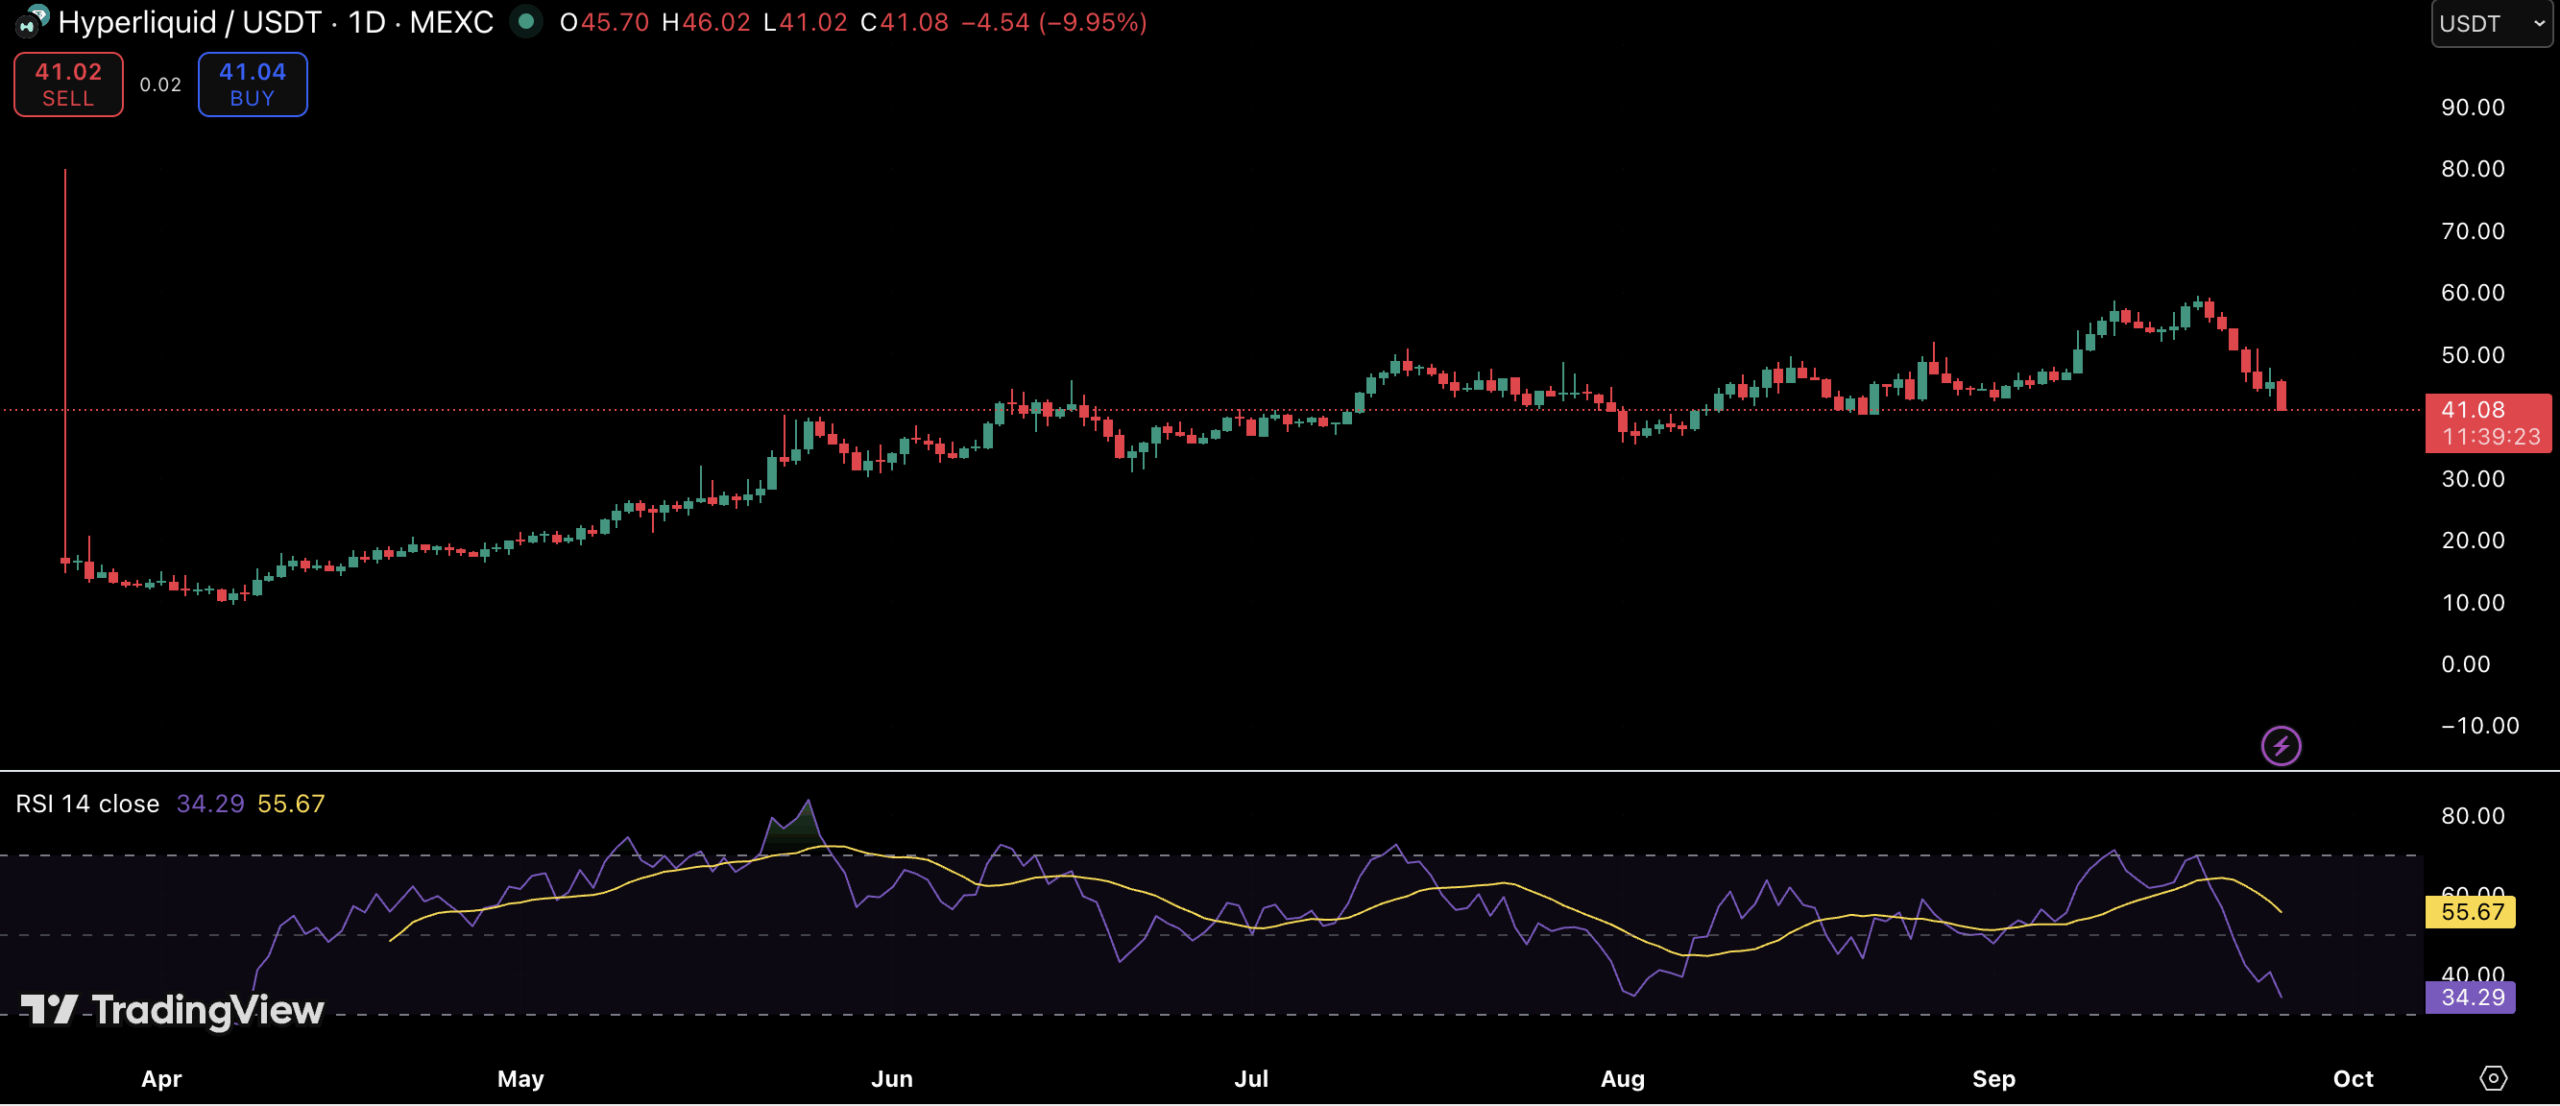Click the Oct label on time axis

pos(2353,1079)
